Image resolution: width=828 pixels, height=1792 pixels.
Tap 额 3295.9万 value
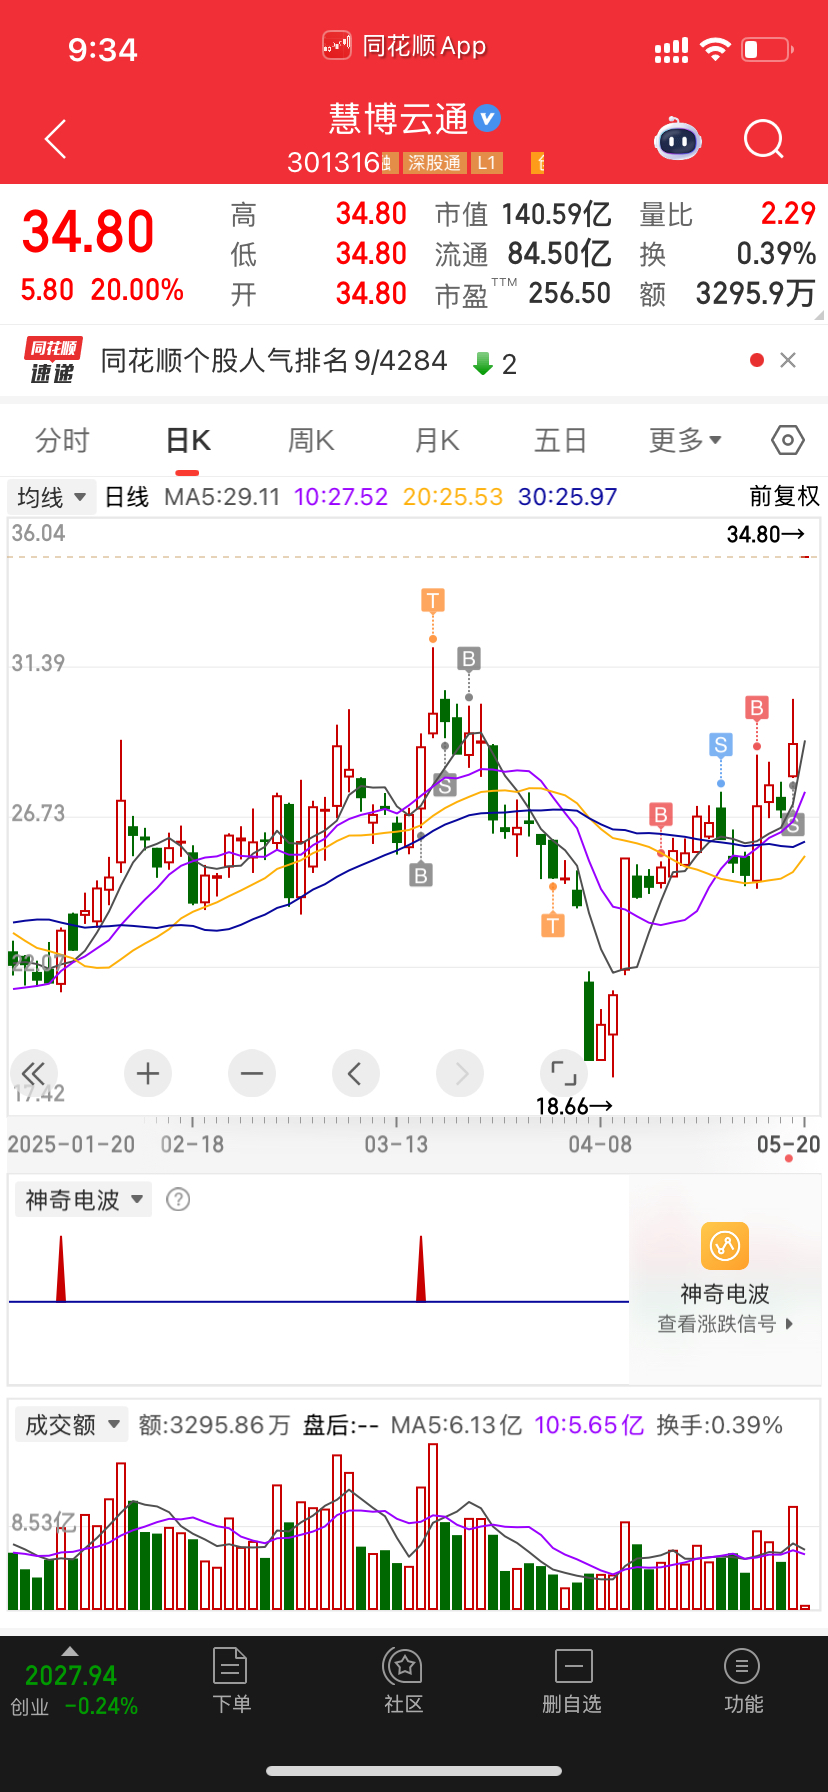756,294
